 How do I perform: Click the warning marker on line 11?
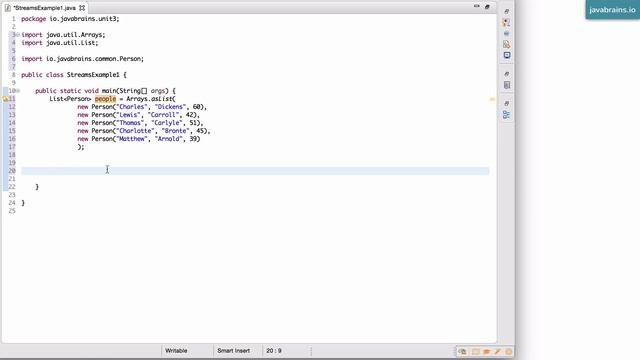click(x=5, y=99)
